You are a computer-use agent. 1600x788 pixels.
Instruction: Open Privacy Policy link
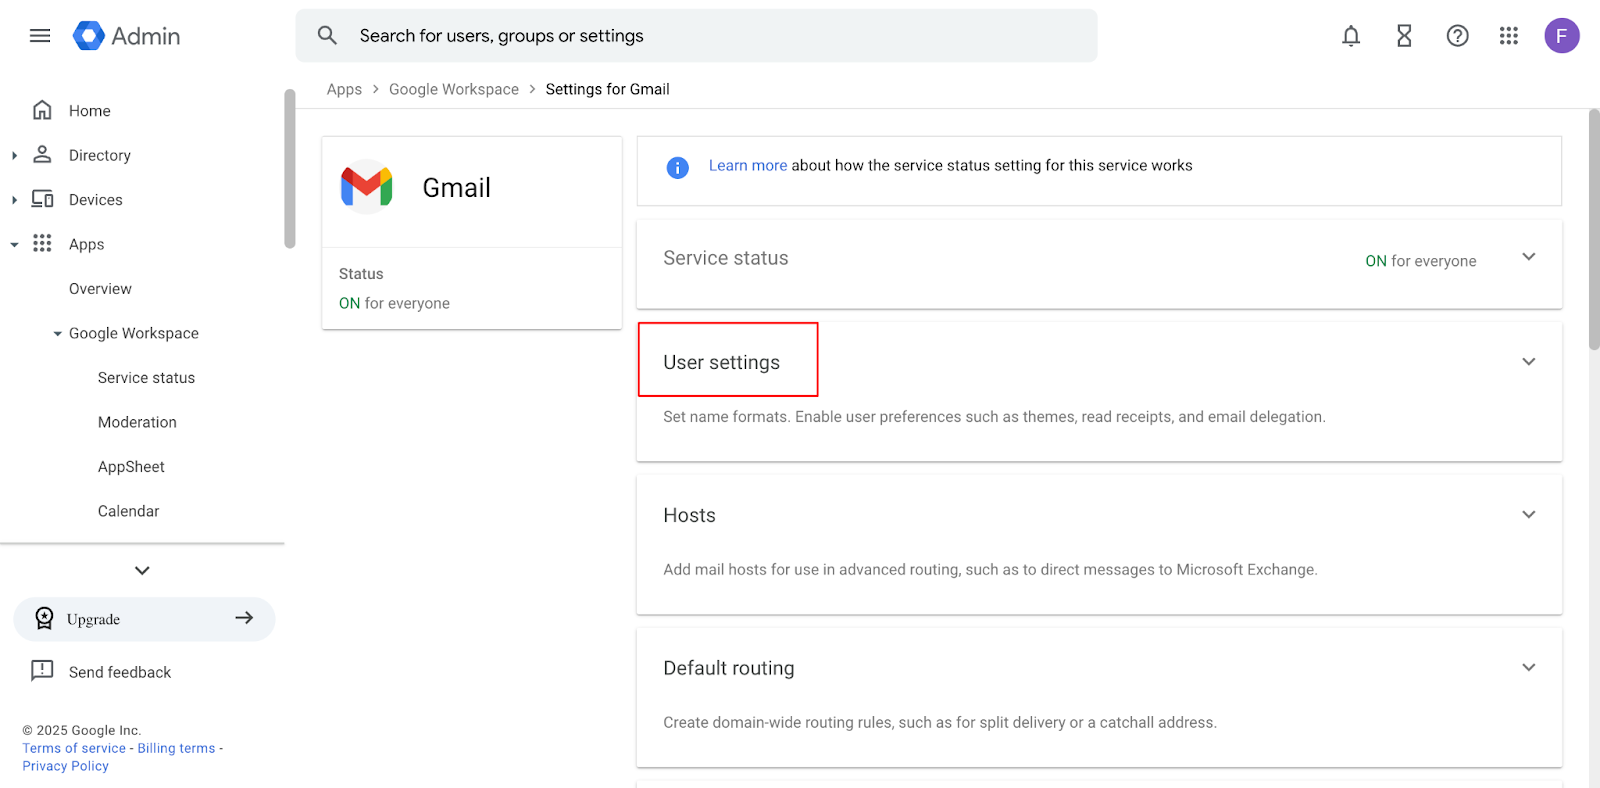(x=65, y=766)
